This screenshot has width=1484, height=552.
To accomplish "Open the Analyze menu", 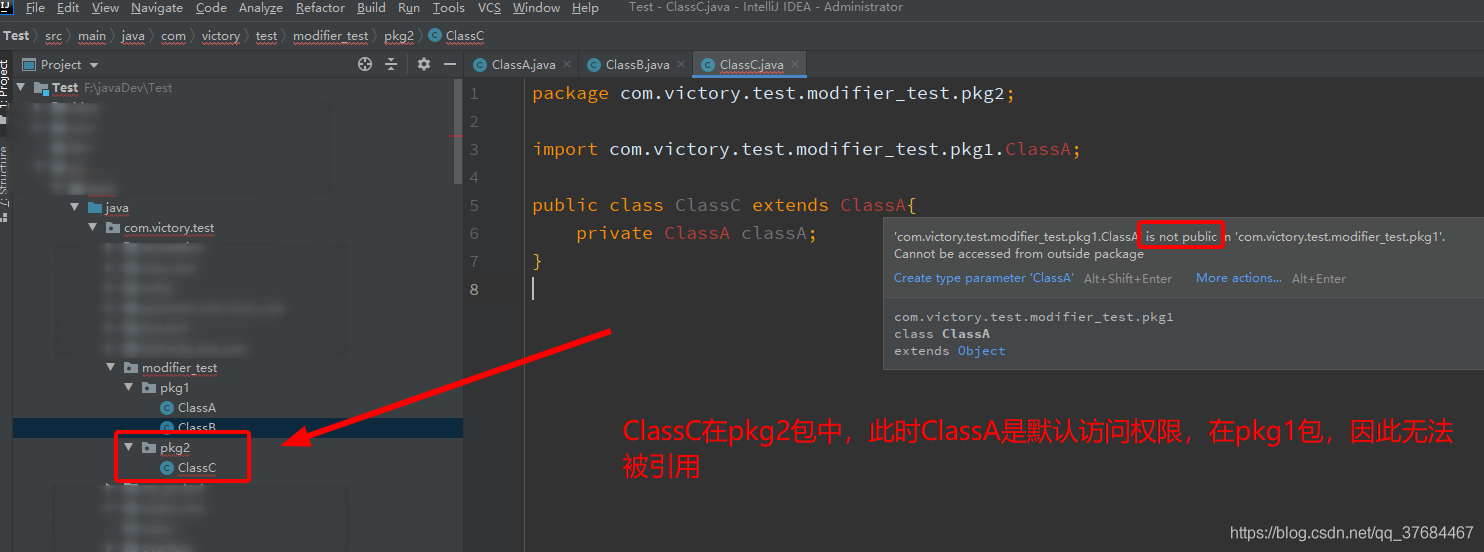I will tap(261, 8).
